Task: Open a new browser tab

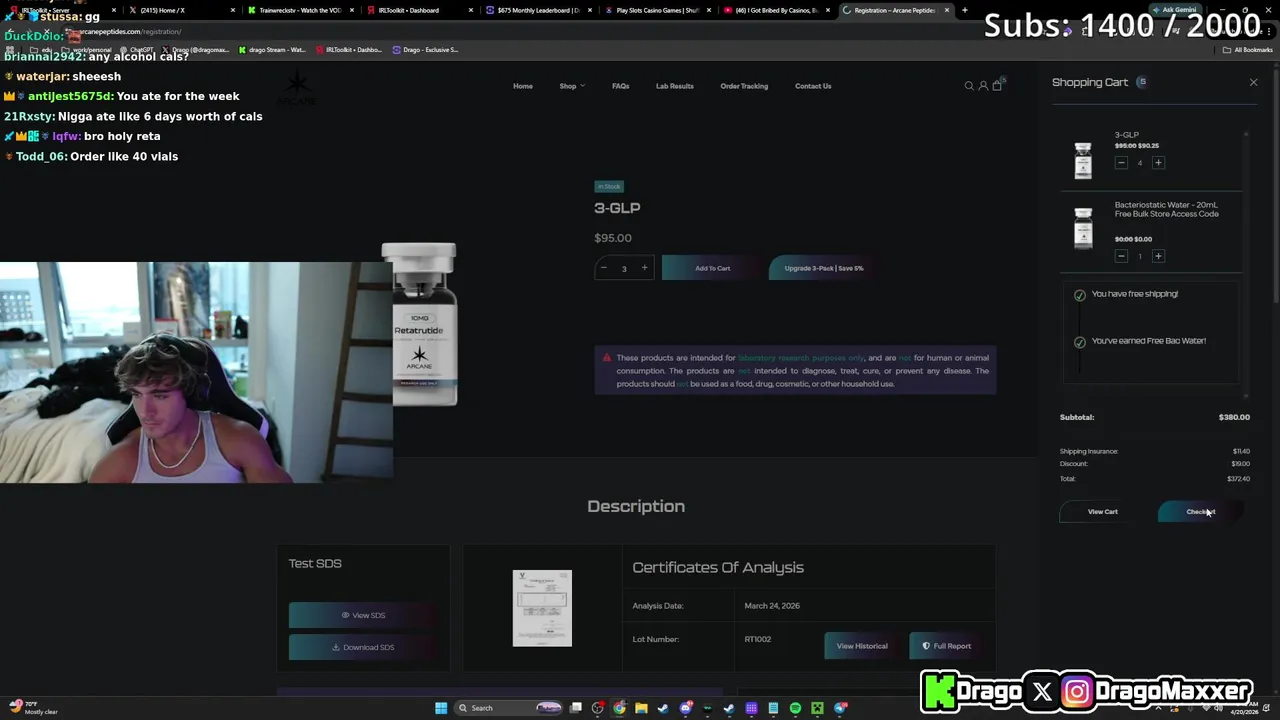Action: (x=964, y=10)
